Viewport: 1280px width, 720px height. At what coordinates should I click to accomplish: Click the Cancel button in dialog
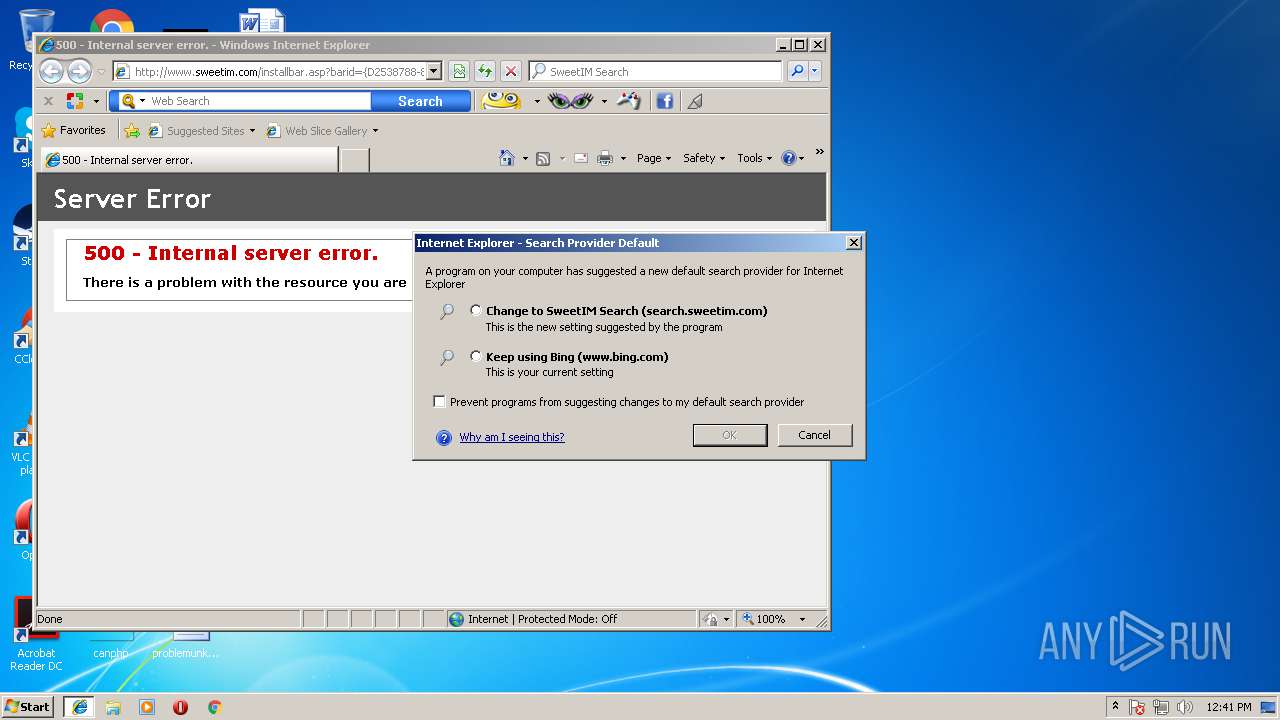814,435
